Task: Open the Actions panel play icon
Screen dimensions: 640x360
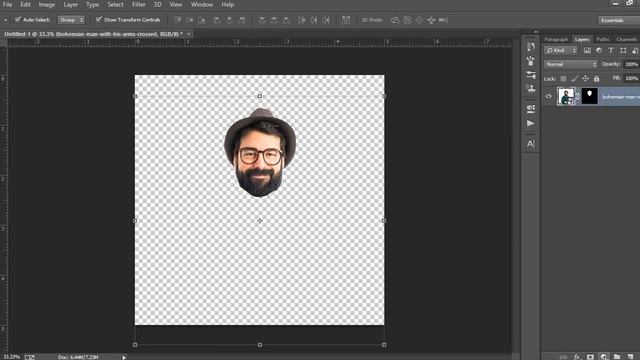Action: coord(531,123)
